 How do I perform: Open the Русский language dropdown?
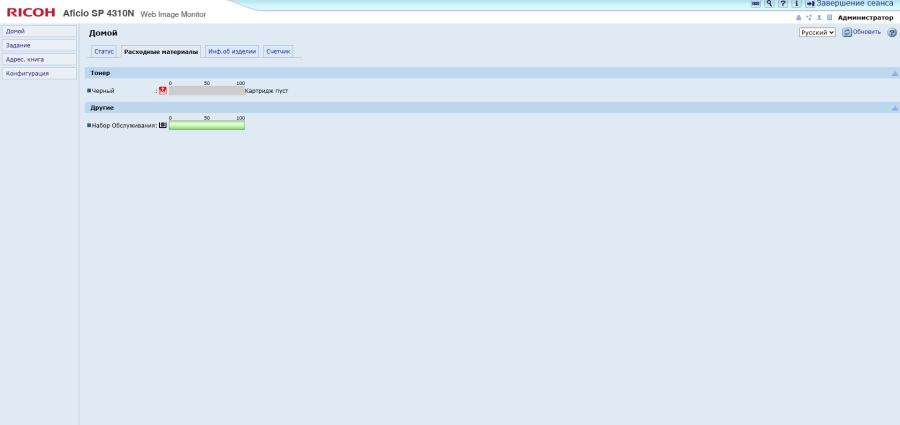pyautogui.click(x=817, y=33)
